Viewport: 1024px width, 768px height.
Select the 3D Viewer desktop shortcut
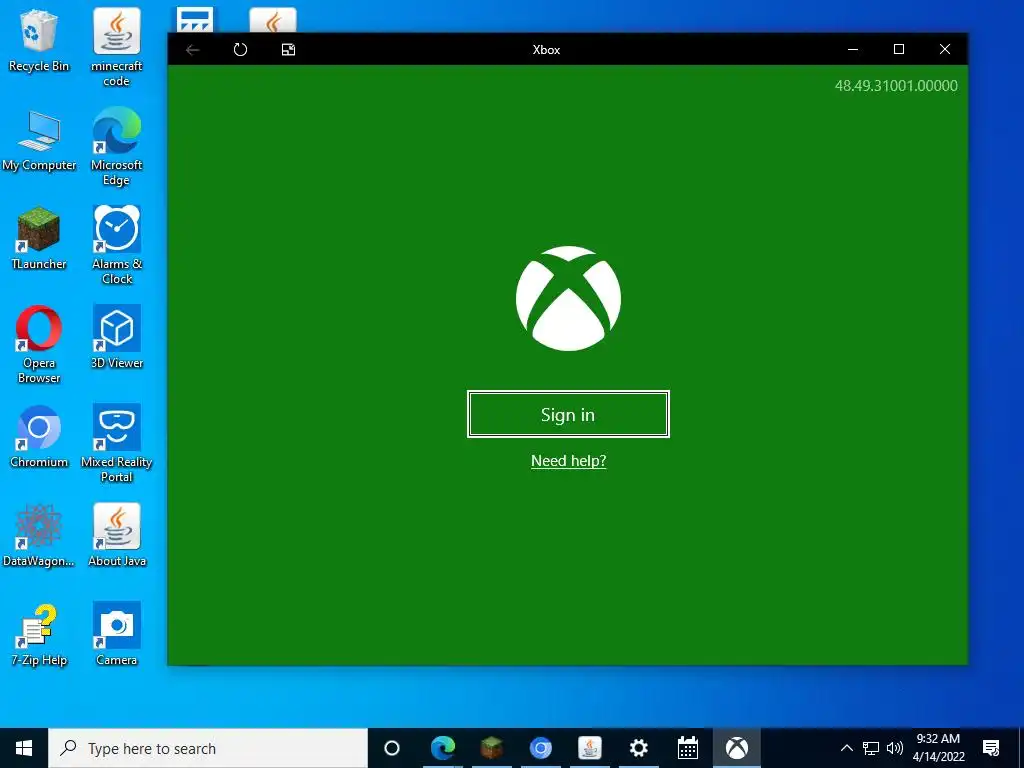click(x=116, y=338)
